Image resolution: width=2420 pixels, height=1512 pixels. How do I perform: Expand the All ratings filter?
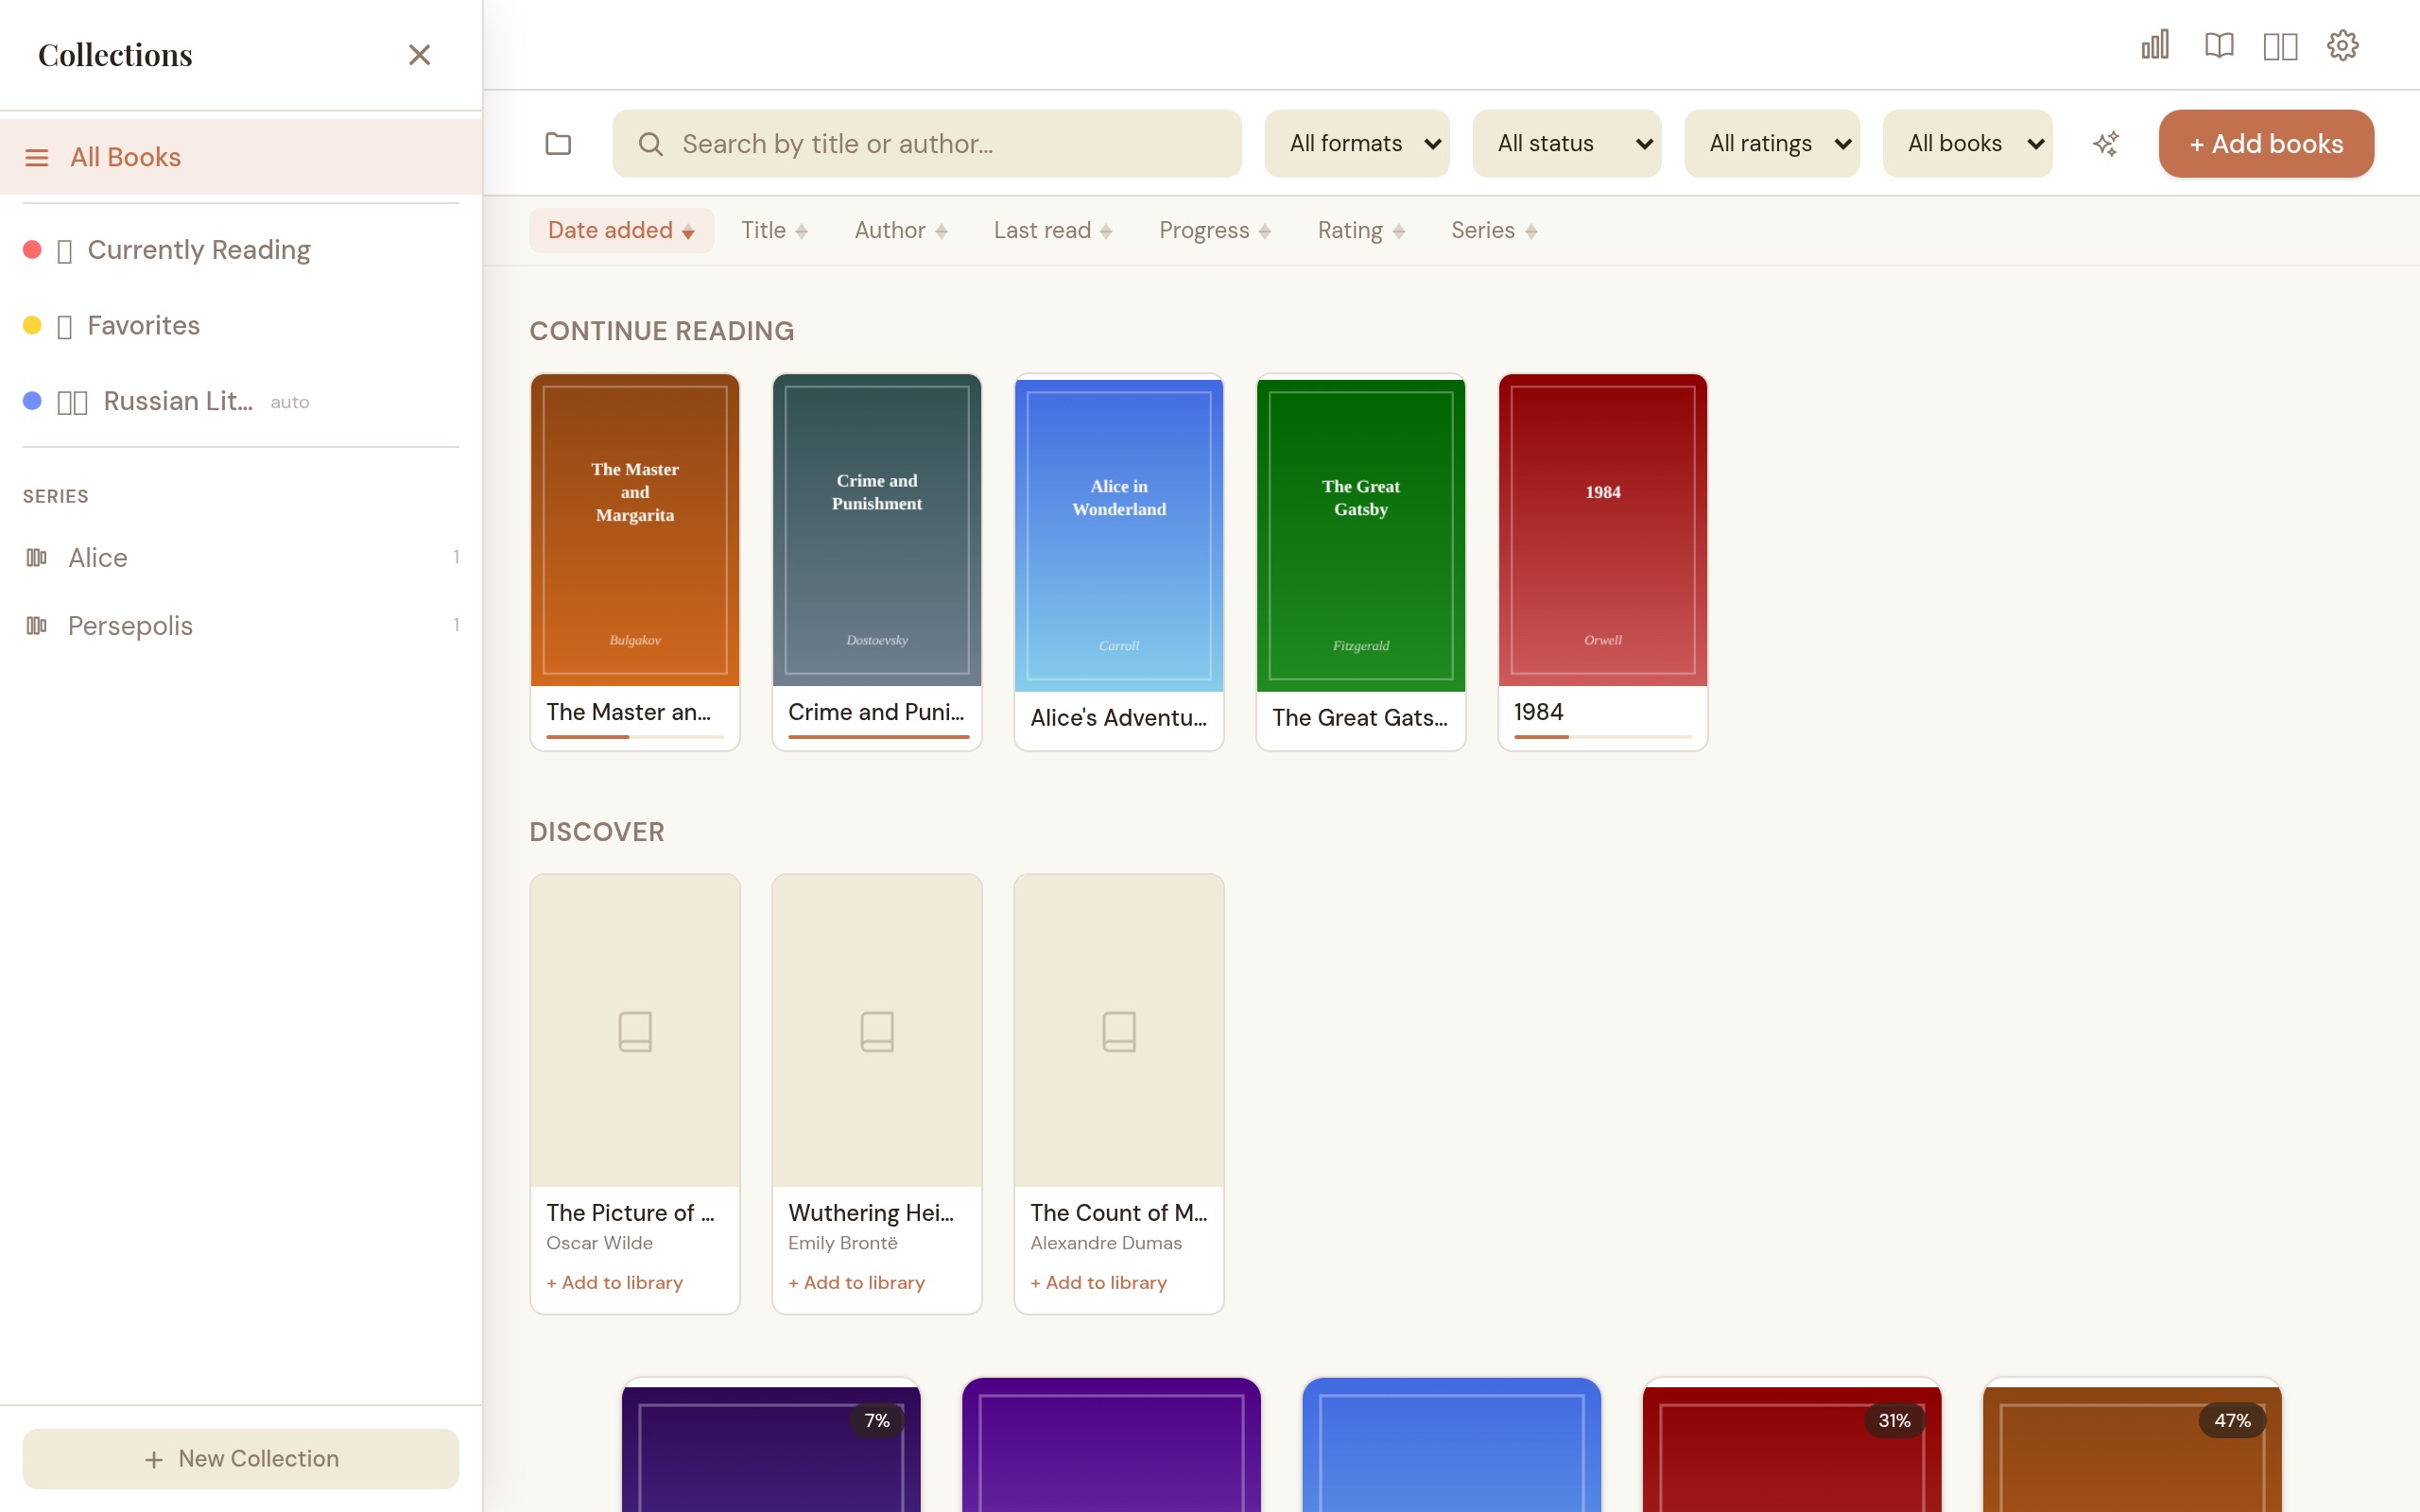(x=1771, y=143)
